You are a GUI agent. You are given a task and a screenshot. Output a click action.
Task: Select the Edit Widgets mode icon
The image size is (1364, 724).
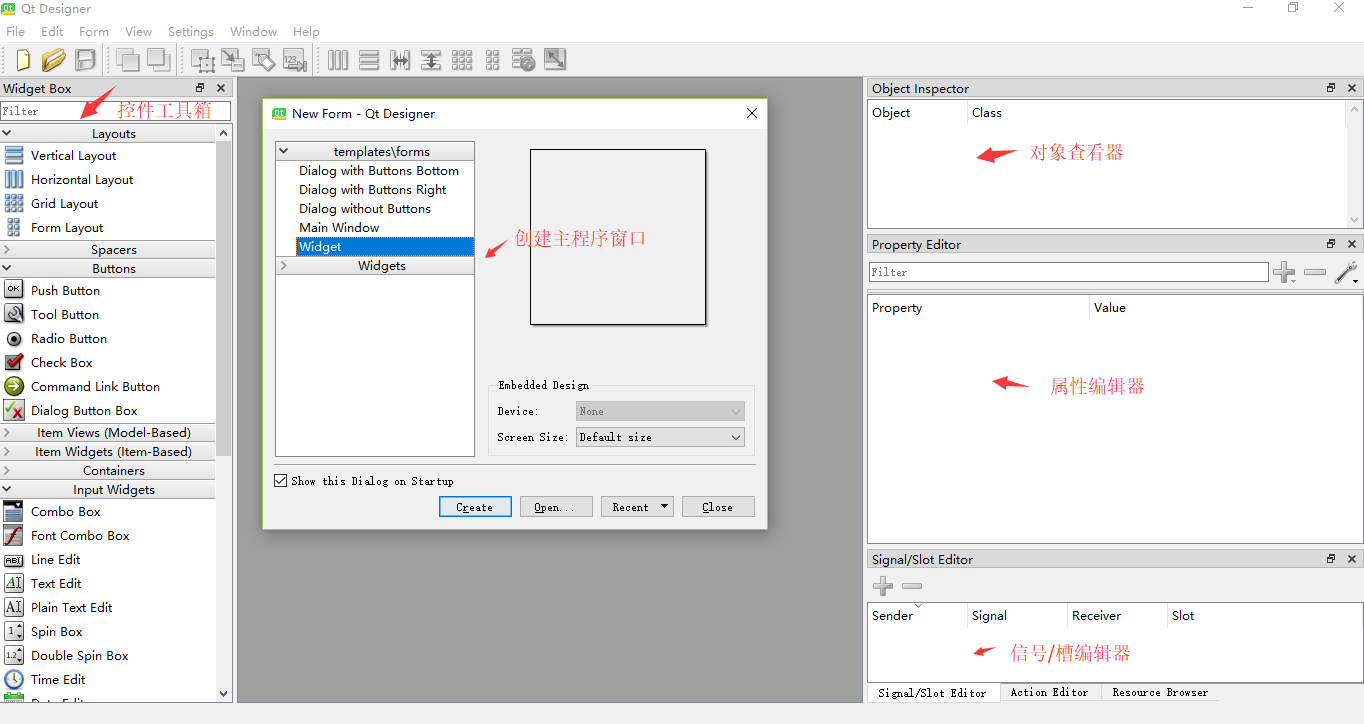point(202,60)
